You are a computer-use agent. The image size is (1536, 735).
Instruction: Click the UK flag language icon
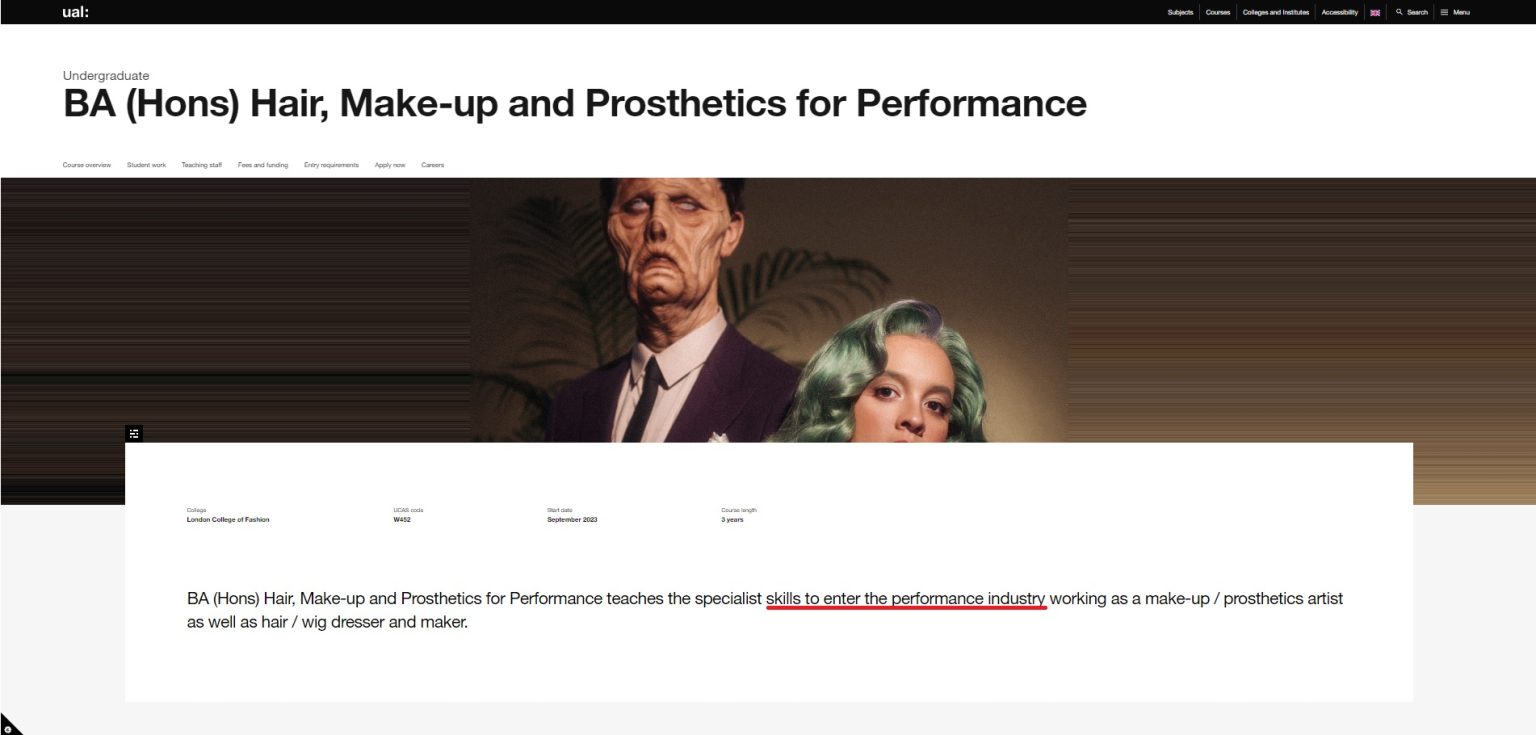click(x=1375, y=13)
